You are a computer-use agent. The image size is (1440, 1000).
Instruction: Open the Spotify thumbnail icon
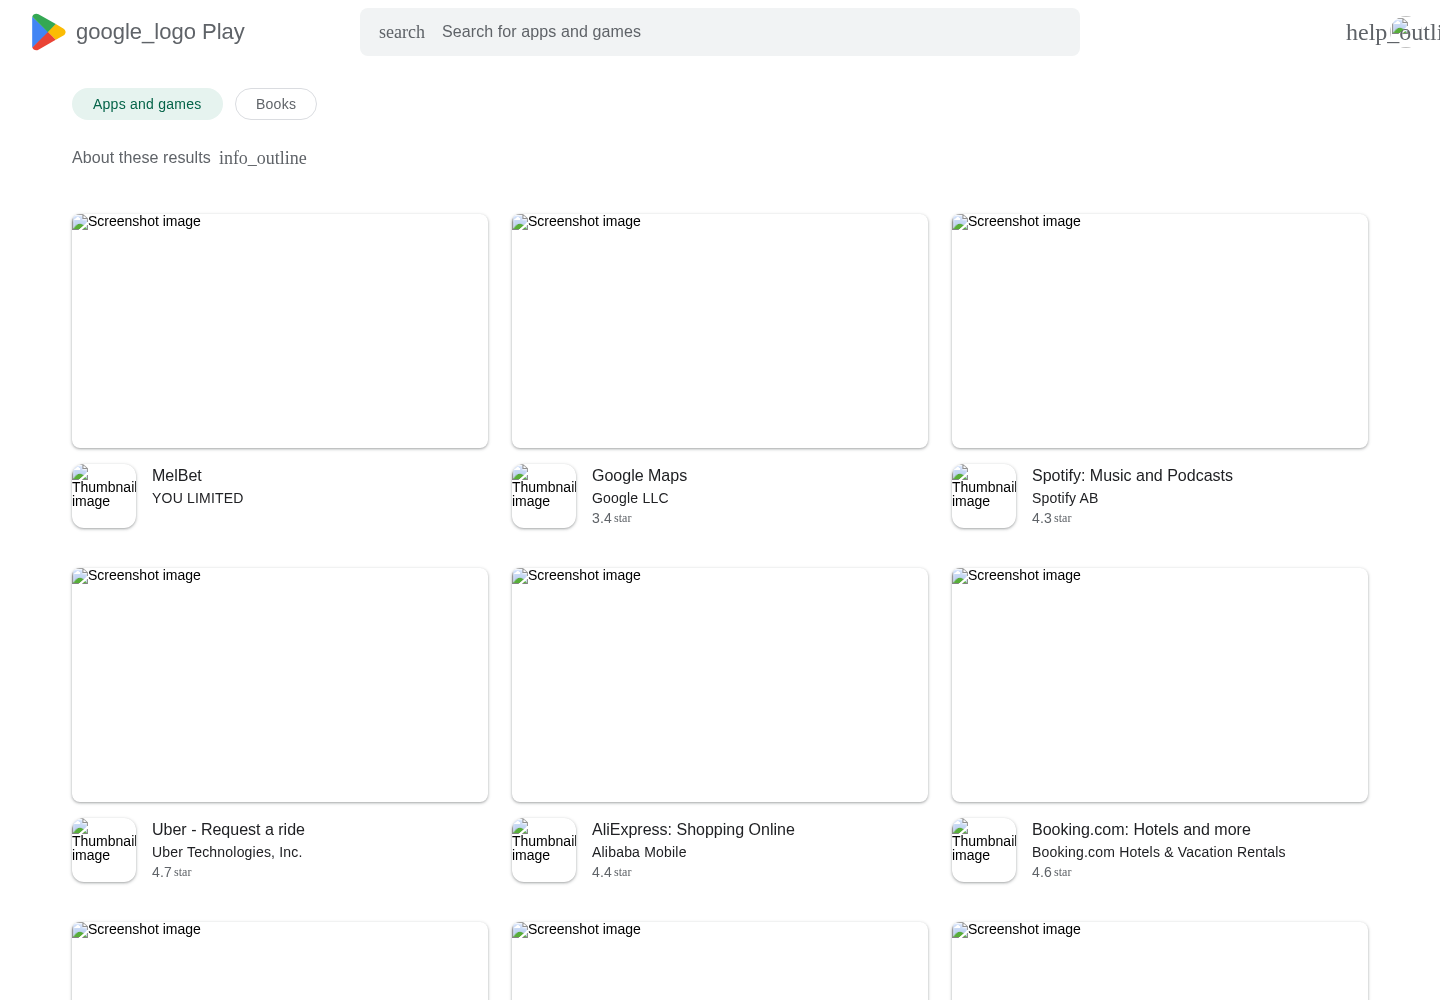[984, 496]
